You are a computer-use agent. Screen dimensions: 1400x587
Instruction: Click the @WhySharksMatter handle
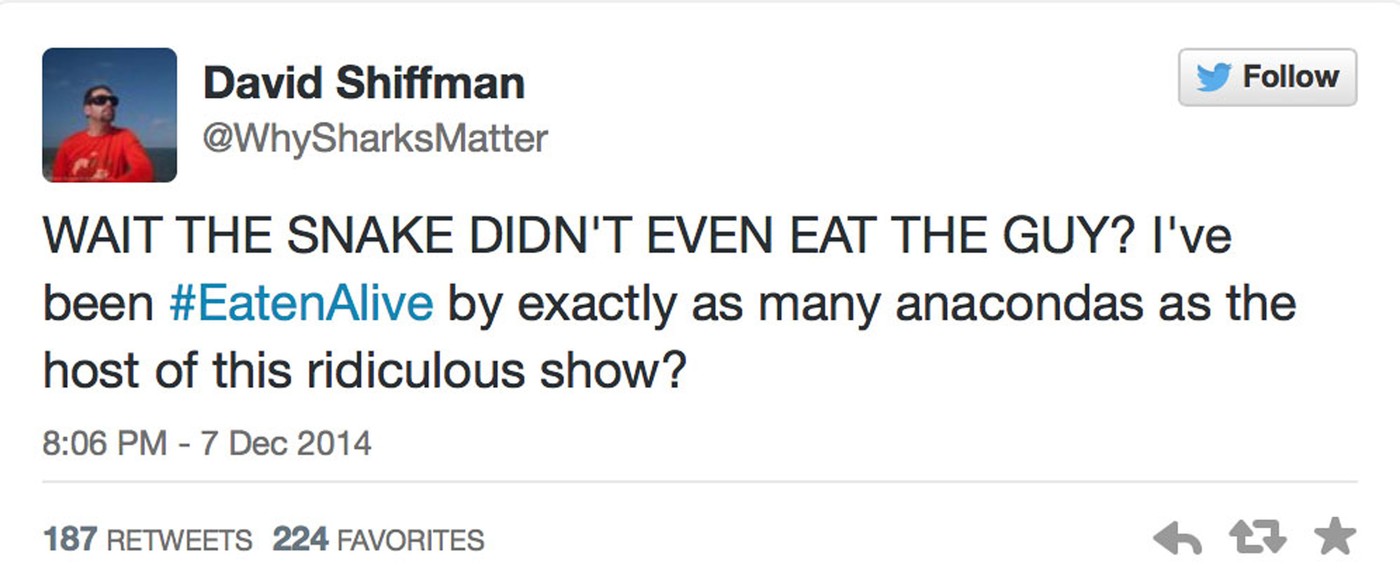coord(375,138)
